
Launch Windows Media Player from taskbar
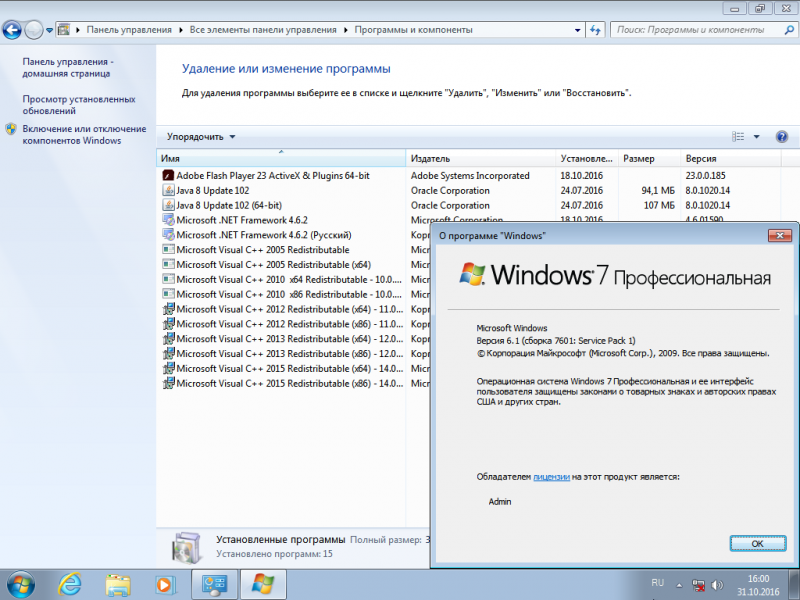pyautogui.click(x=165, y=585)
